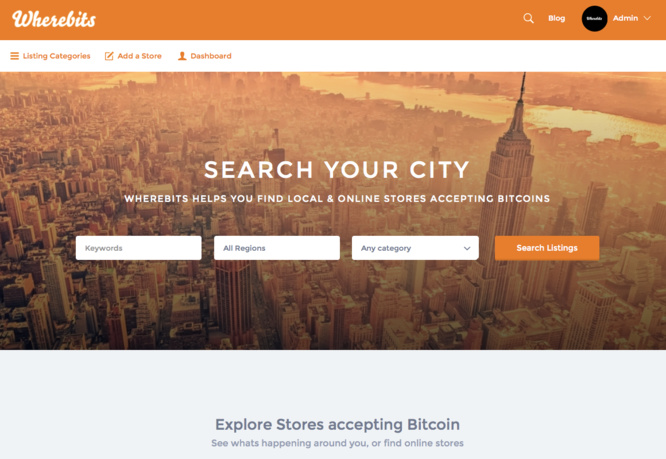
Task: Expand the Admin account chevron
Action: pos(647,18)
